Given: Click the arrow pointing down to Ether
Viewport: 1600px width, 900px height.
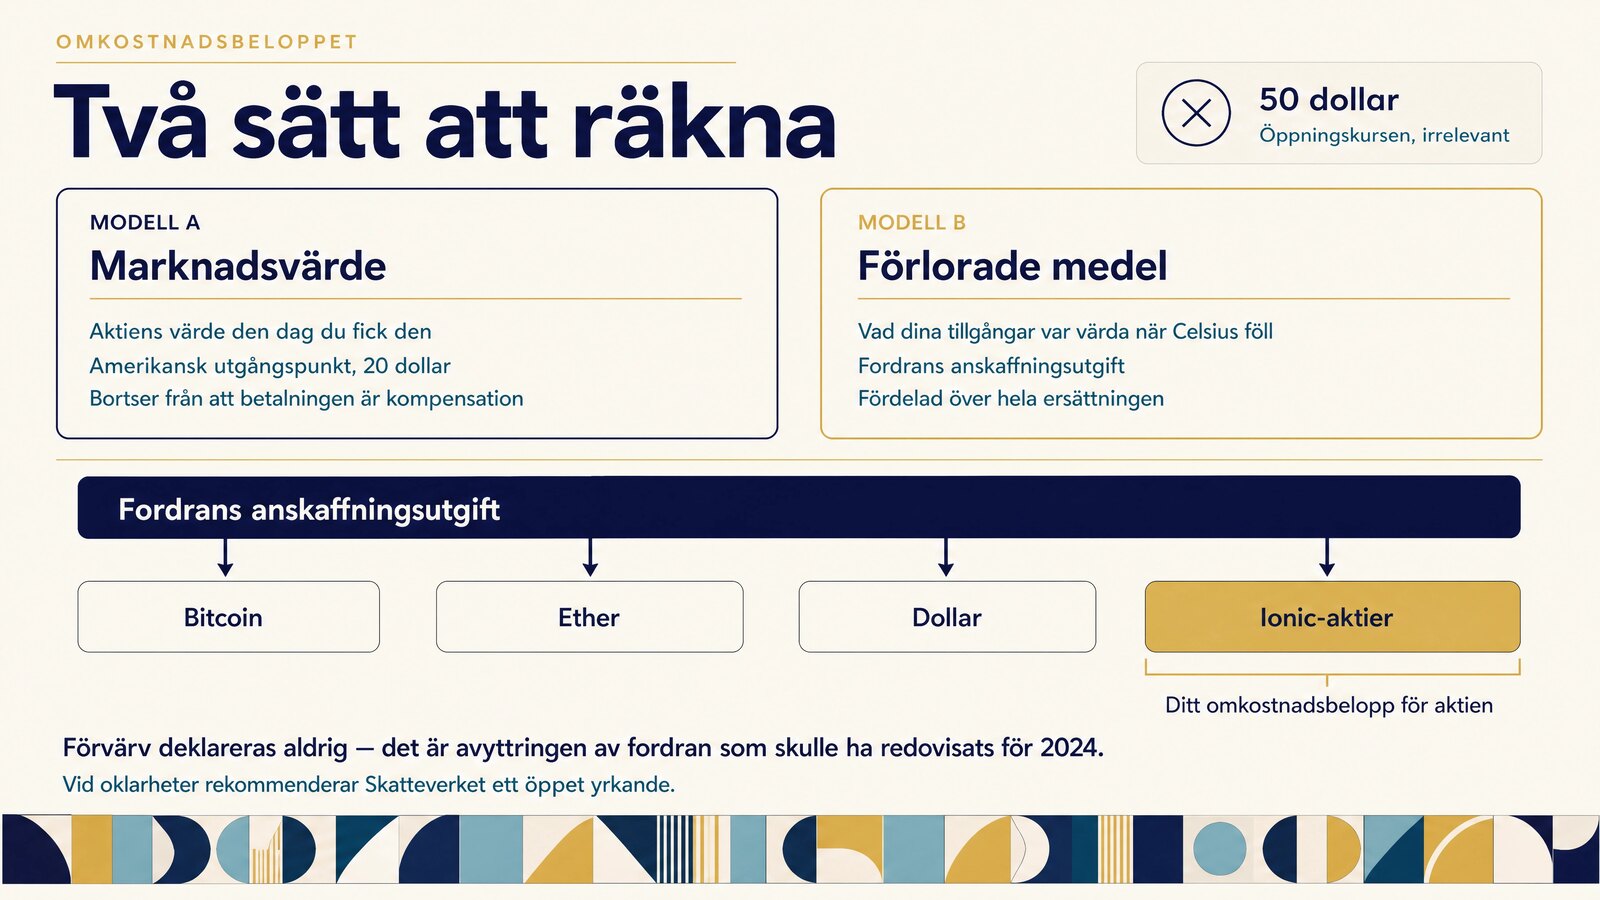Looking at the screenshot, I should pyautogui.click(x=590, y=557).
